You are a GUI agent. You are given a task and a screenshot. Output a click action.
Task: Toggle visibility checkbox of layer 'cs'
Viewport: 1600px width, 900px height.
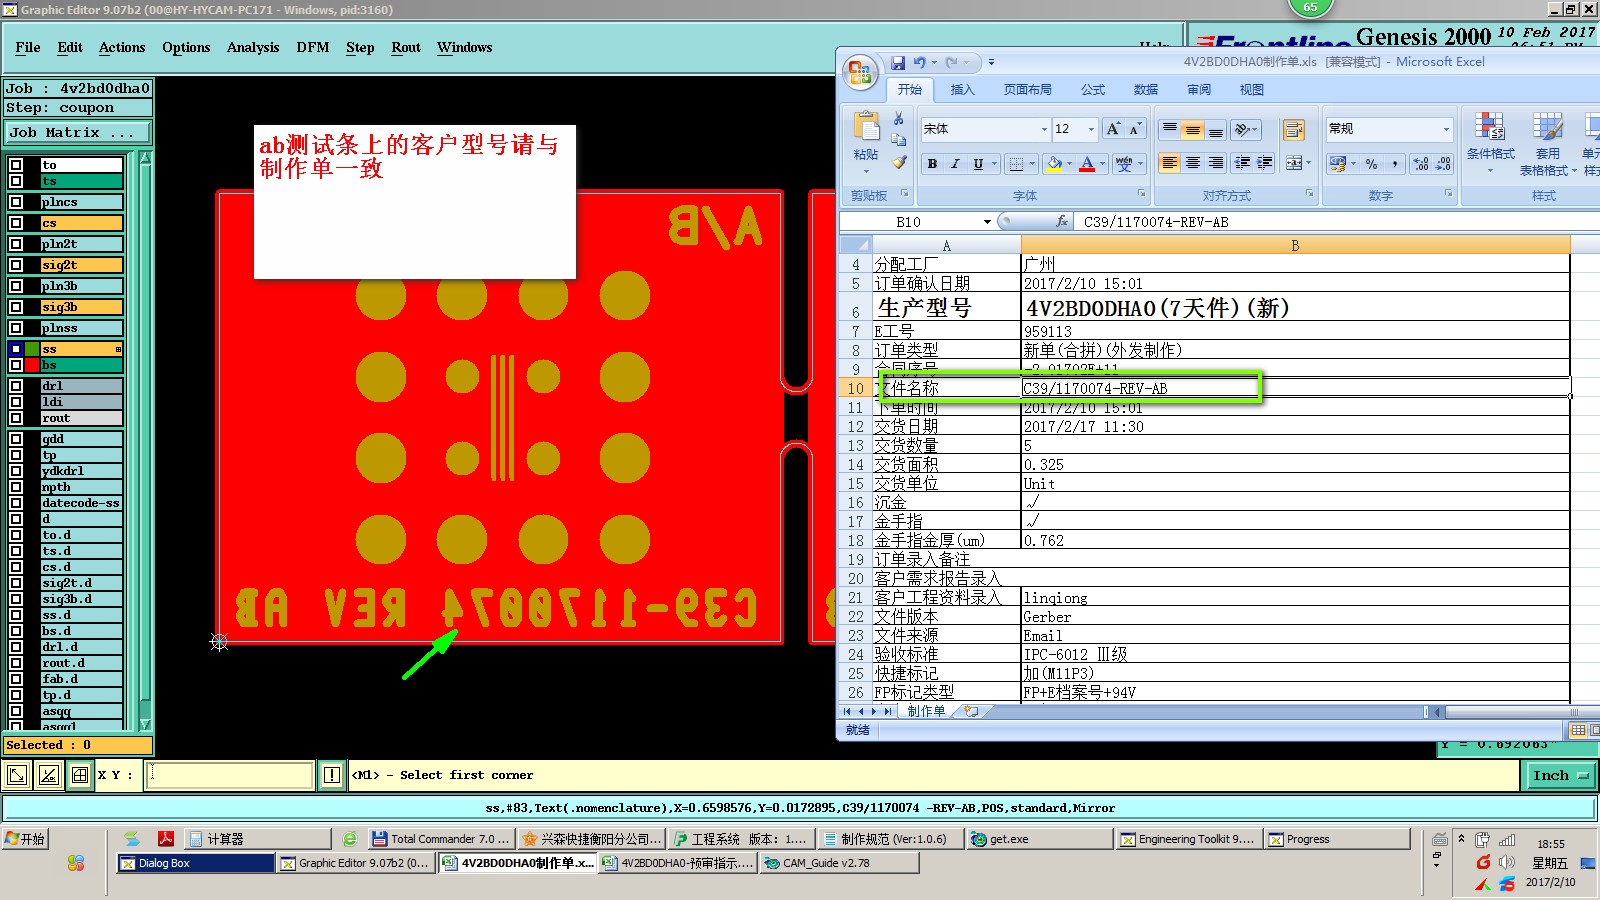(x=16, y=223)
